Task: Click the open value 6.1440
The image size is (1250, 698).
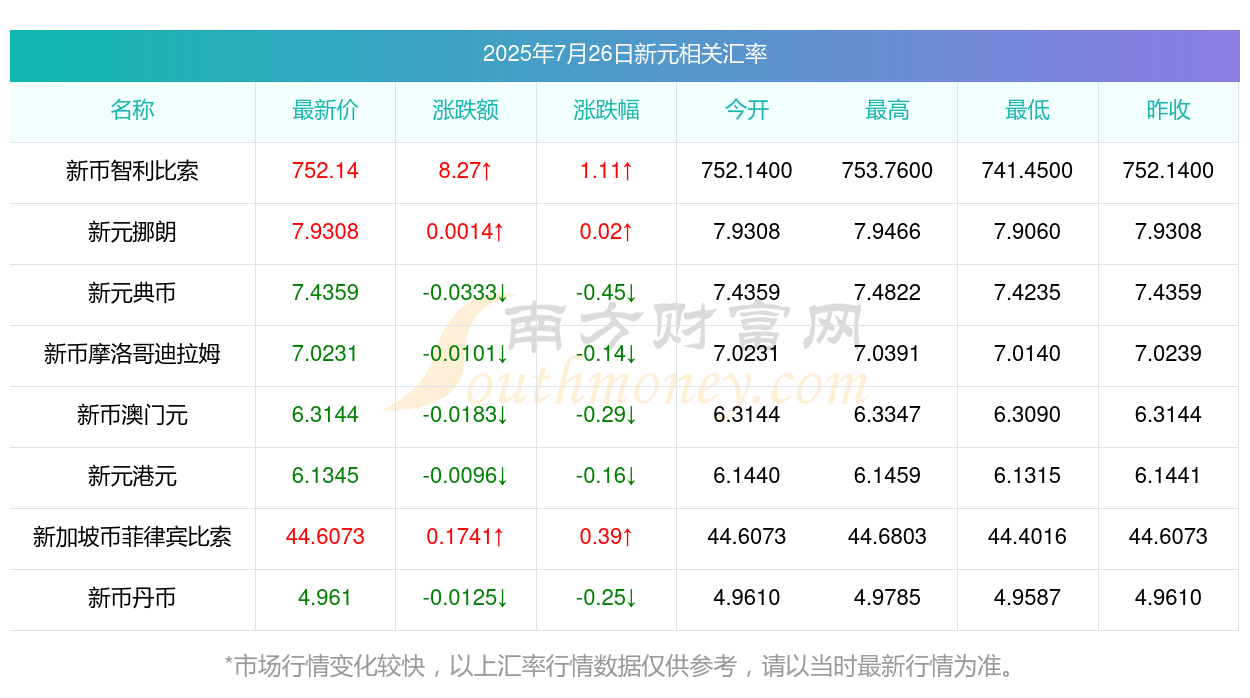Action: click(747, 476)
